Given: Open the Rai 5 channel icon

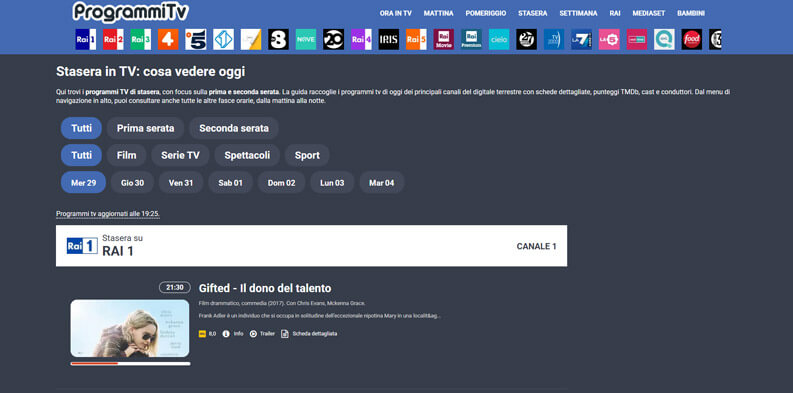Looking at the screenshot, I should pyautogui.click(x=416, y=39).
